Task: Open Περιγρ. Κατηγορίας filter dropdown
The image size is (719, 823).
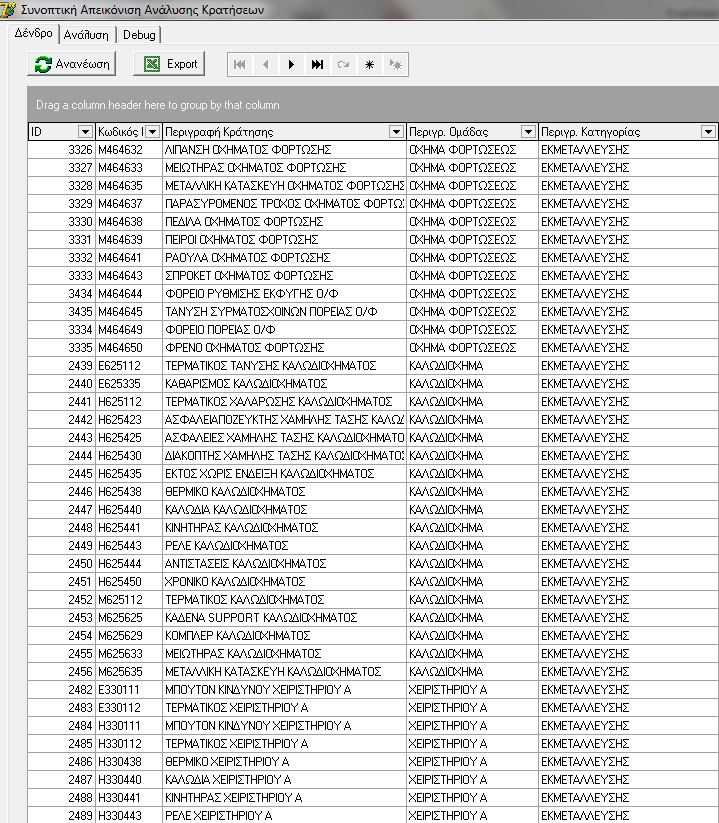Action: (x=709, y=132)
